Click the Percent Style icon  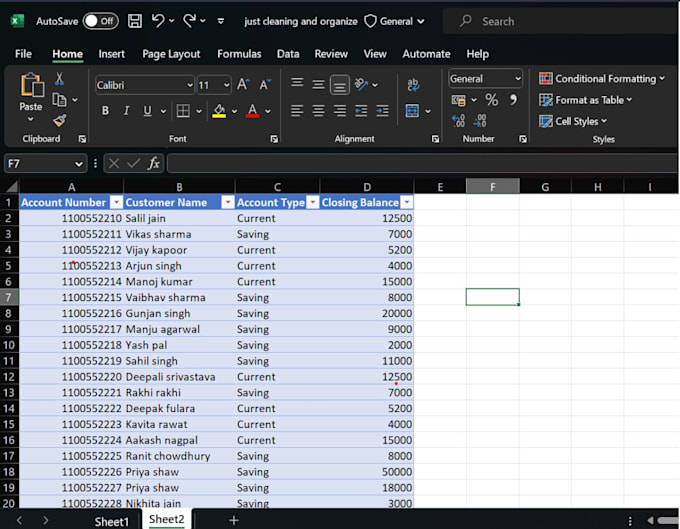tap(491, 100)
